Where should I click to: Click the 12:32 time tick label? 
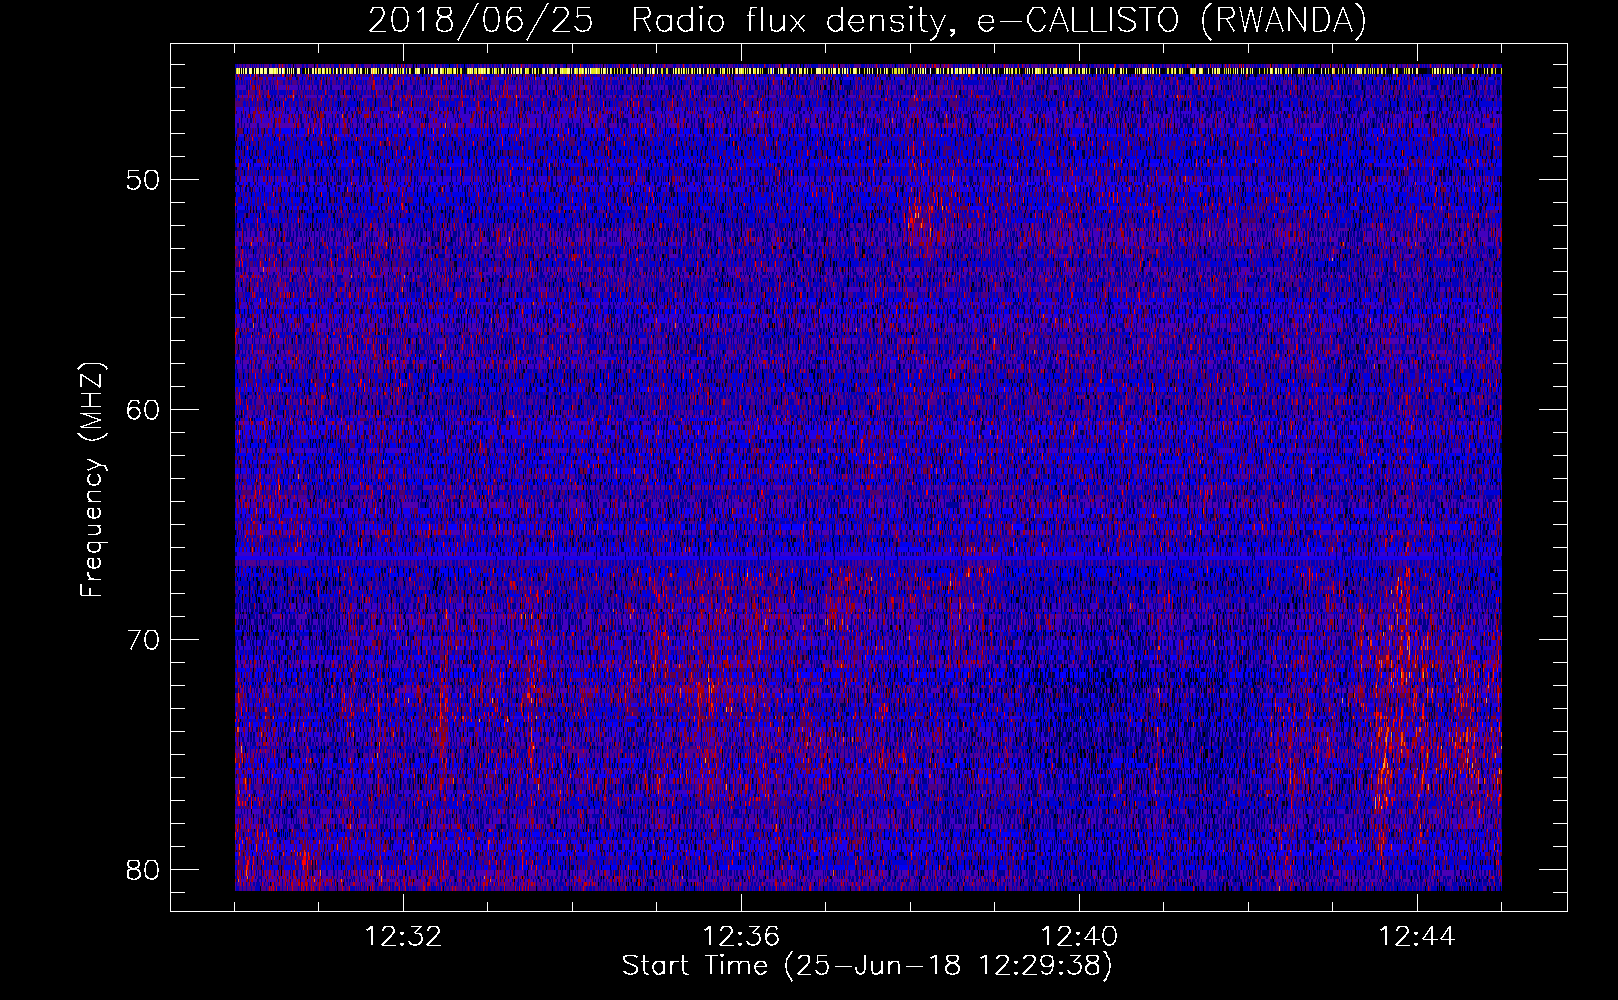[x=403, y=937]
